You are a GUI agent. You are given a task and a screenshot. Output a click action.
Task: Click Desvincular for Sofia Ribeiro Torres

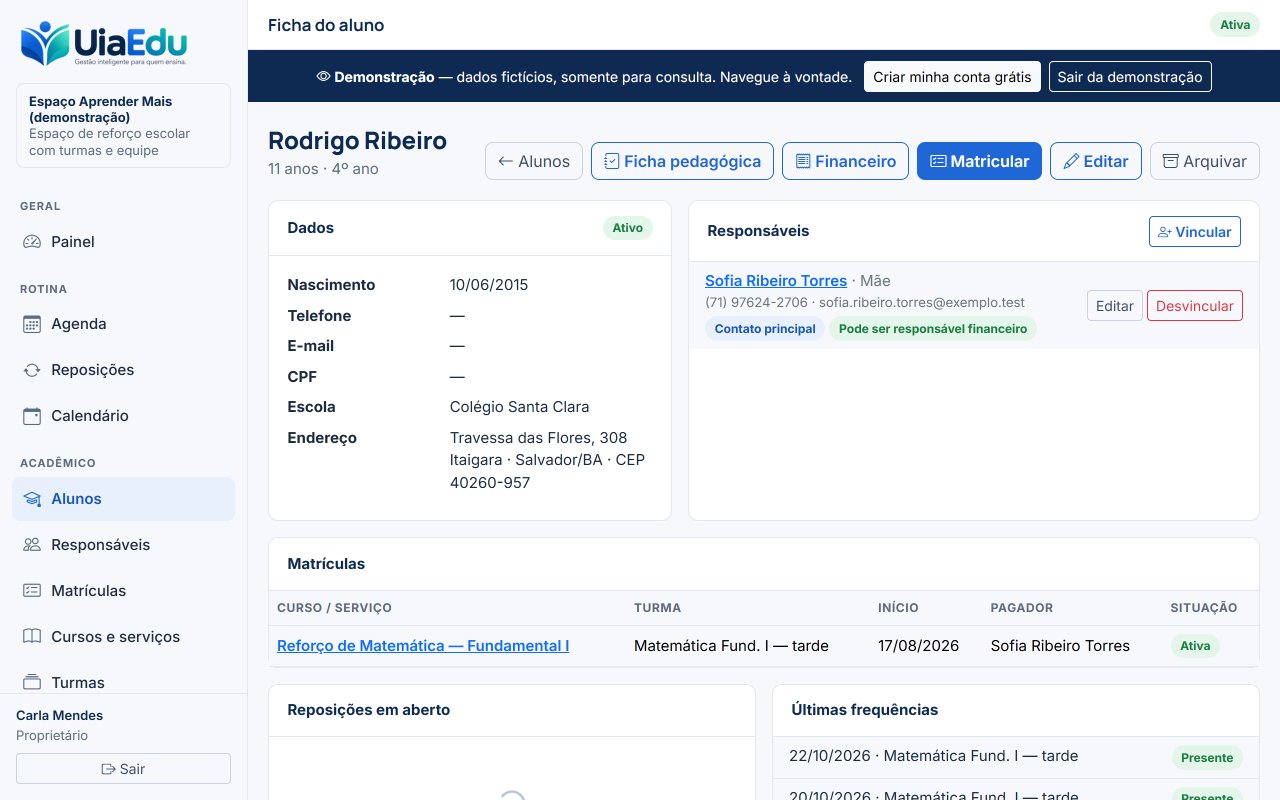pyautogui.click(x=1195, y=306)
